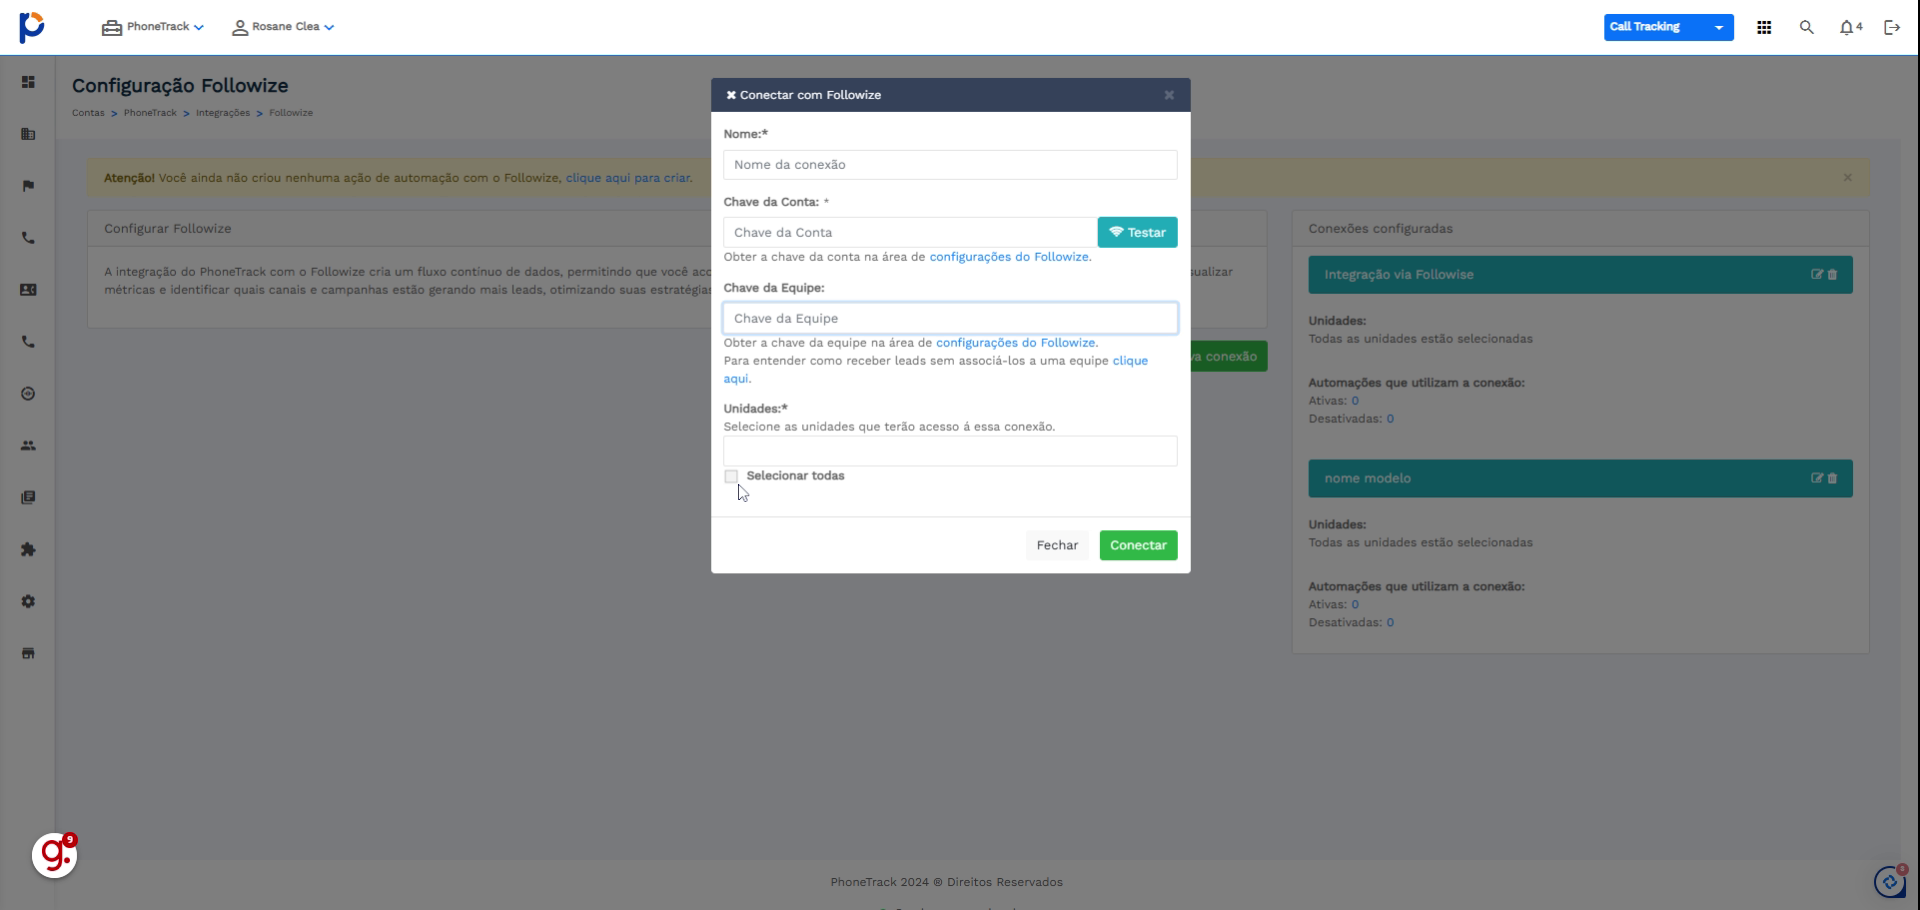Delete the Integração via Followise connection

coord(1832,275)
